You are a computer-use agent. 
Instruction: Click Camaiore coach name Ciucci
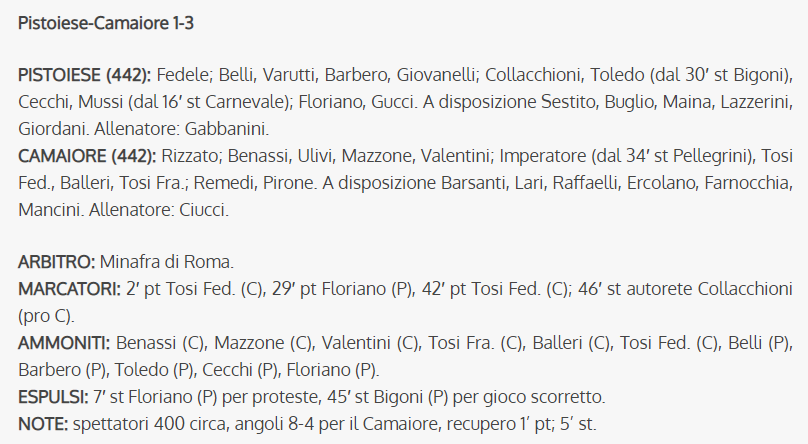[x=204, y=210]
